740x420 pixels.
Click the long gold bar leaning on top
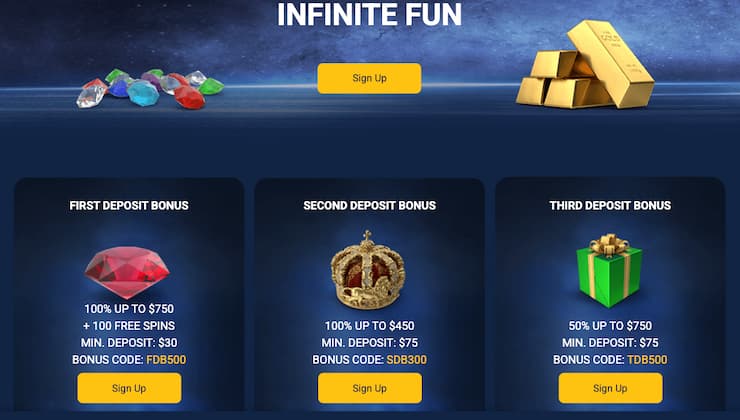(x=611, y=63)
